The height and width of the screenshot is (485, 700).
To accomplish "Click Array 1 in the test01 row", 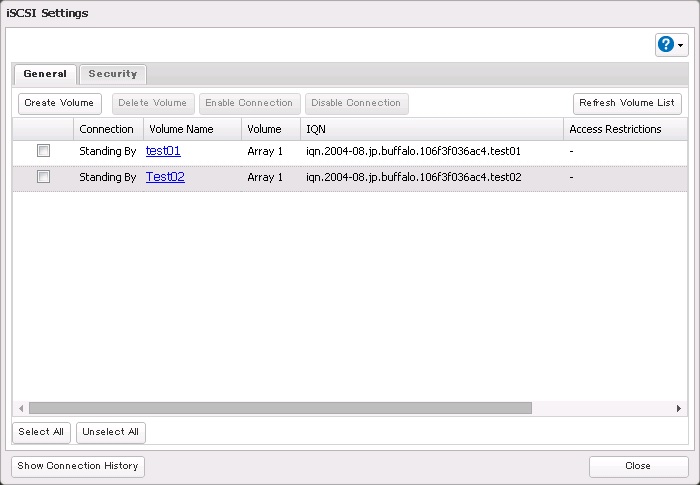I will [265, 151].
